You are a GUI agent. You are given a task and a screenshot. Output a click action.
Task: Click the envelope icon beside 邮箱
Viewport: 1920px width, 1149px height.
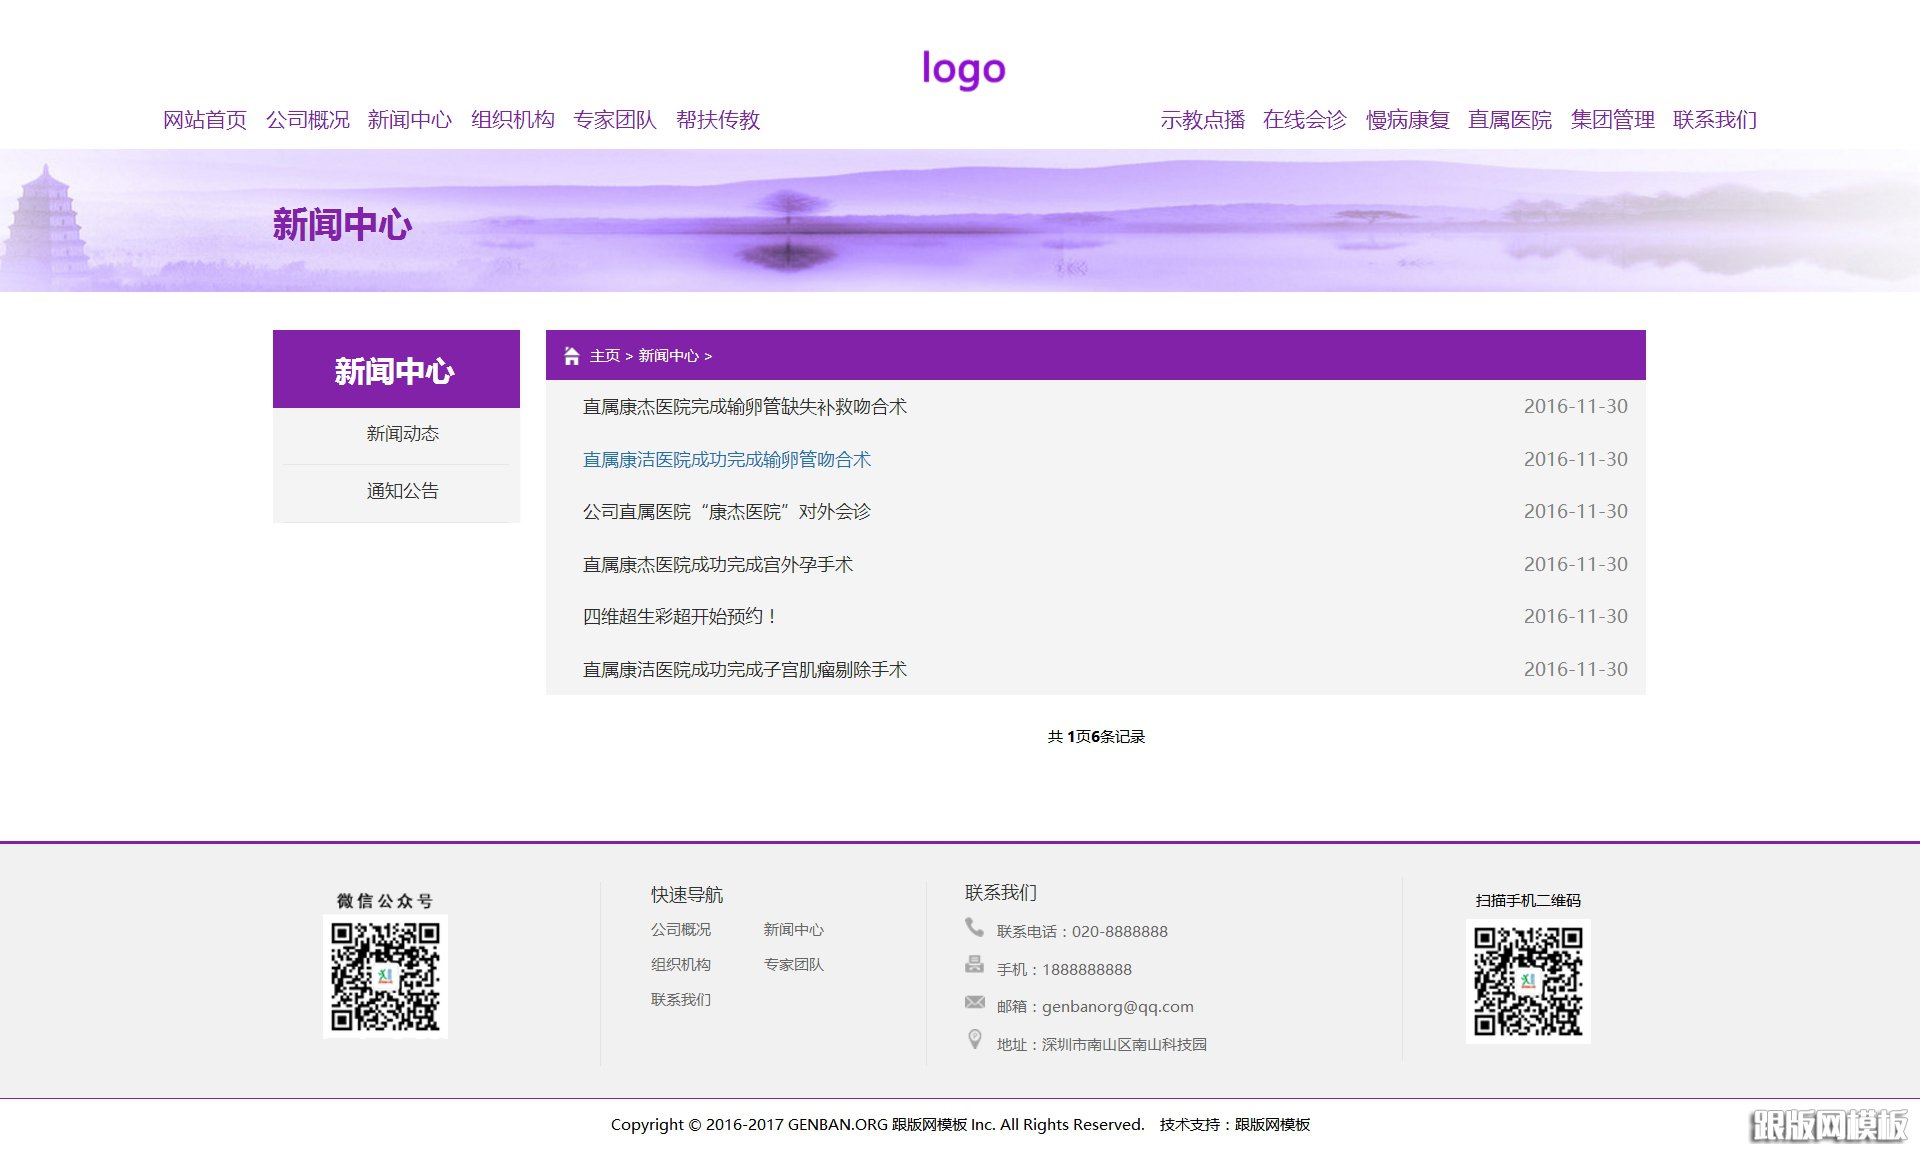974,1003
